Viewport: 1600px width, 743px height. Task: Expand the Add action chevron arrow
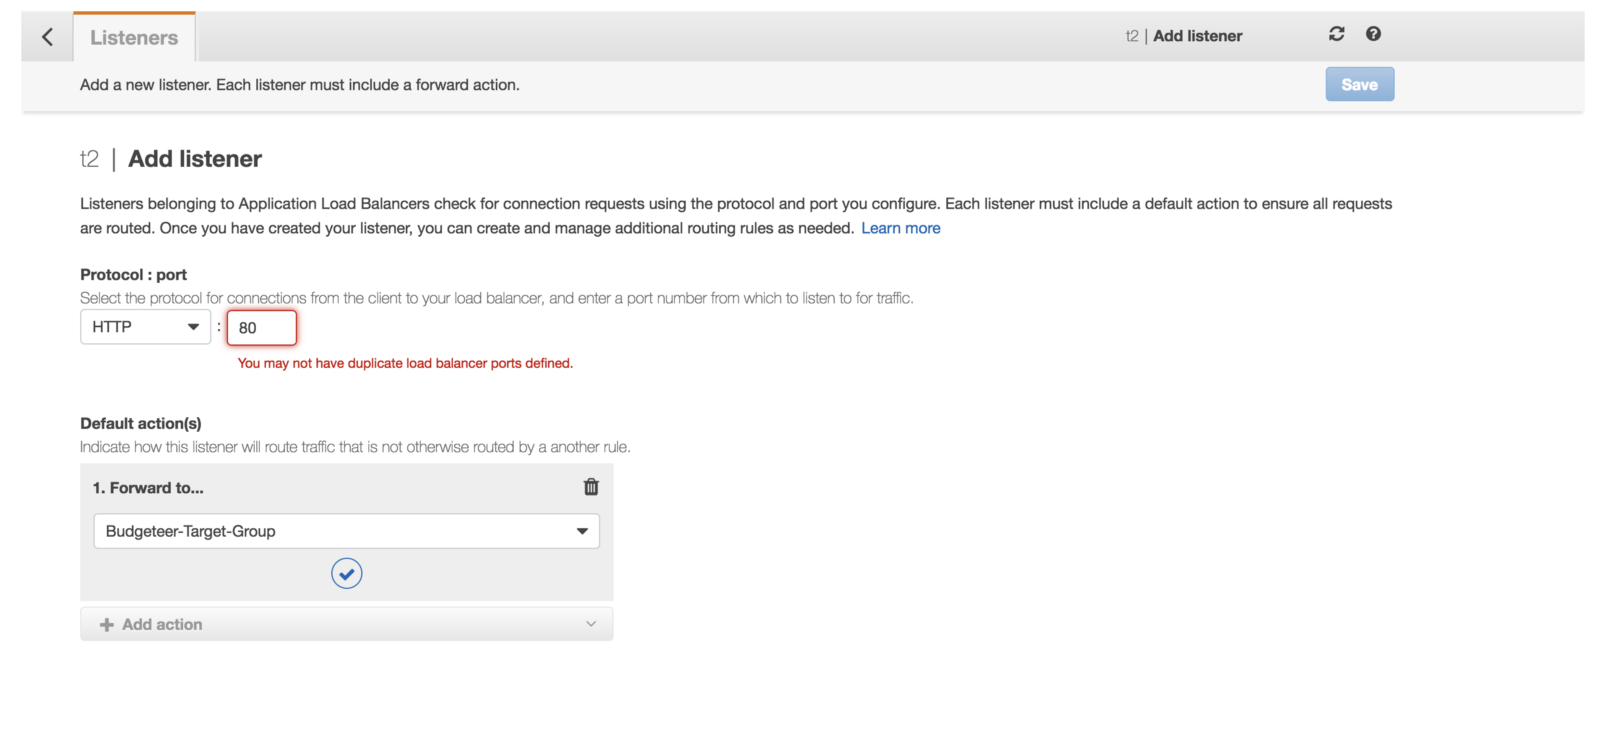point(591,624)
